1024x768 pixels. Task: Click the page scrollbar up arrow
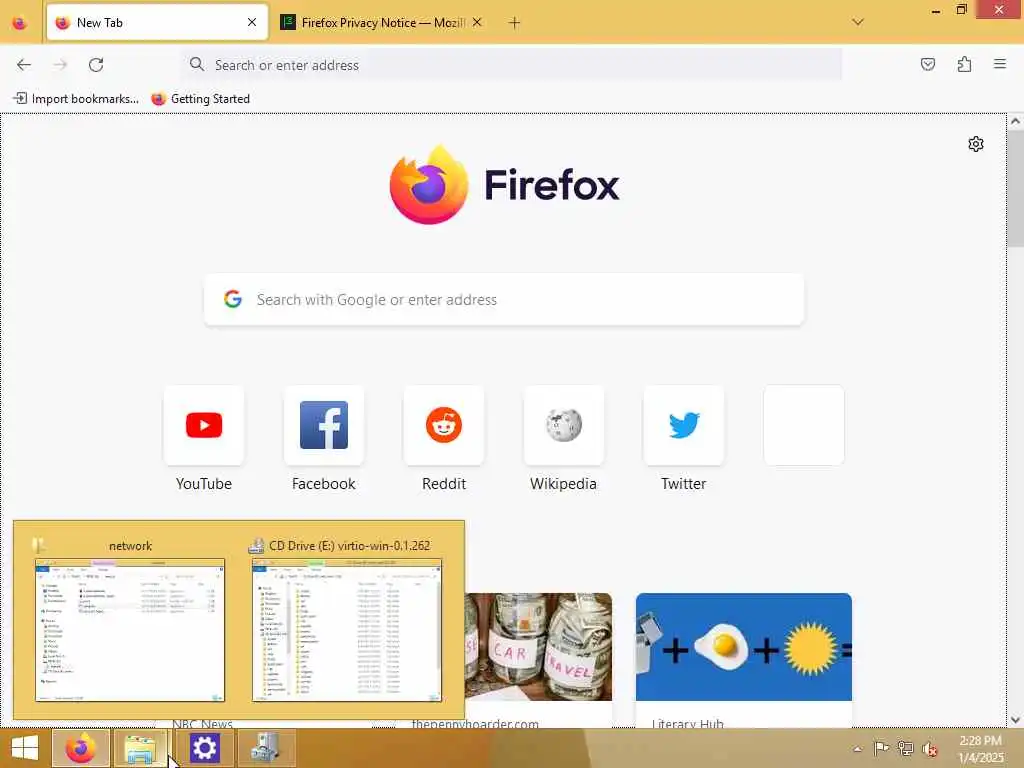click(x=1015, y=121)
